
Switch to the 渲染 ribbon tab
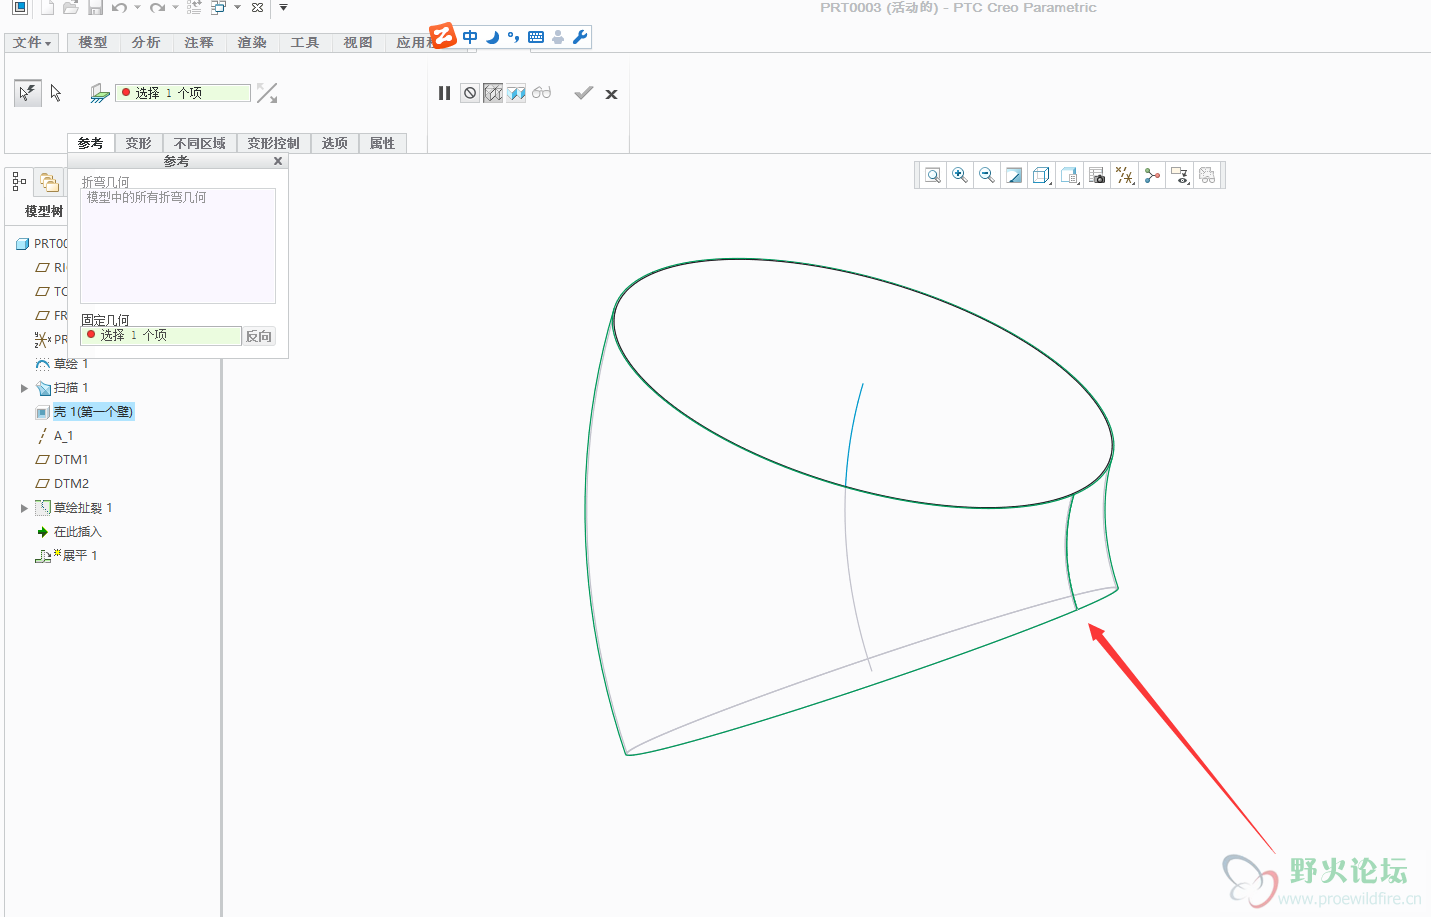(x=251, y=42)
